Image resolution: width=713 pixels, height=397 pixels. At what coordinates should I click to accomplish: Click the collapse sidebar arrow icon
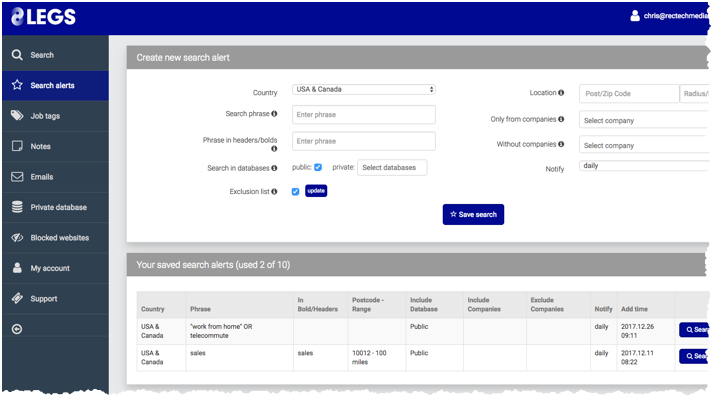click(17, 329)
